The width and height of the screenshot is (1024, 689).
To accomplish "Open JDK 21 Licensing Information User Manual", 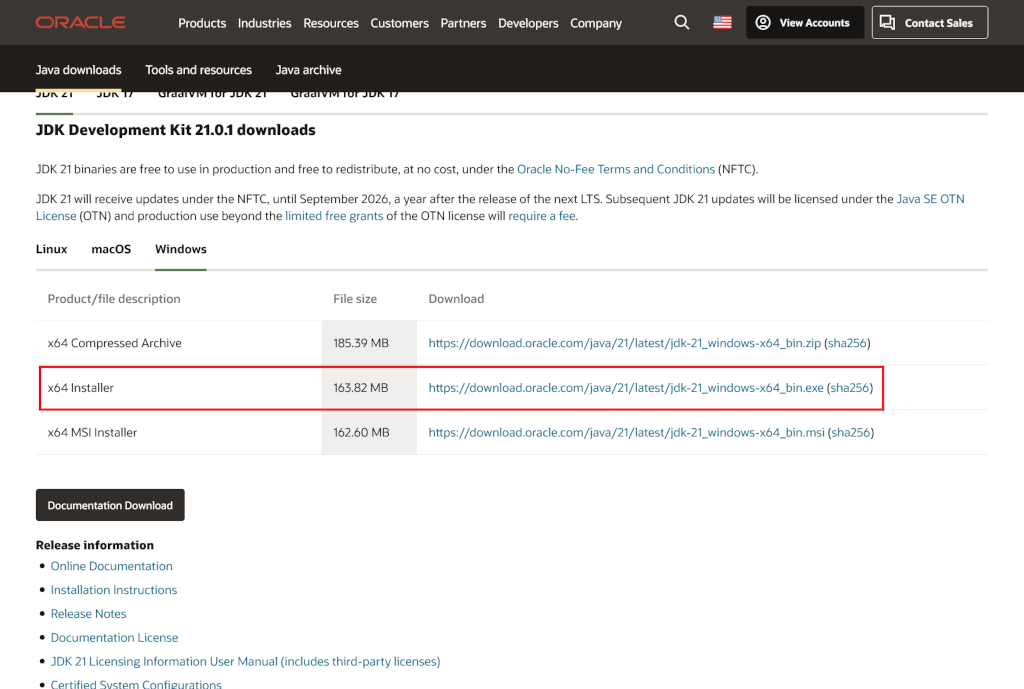I will pos(246,662).
